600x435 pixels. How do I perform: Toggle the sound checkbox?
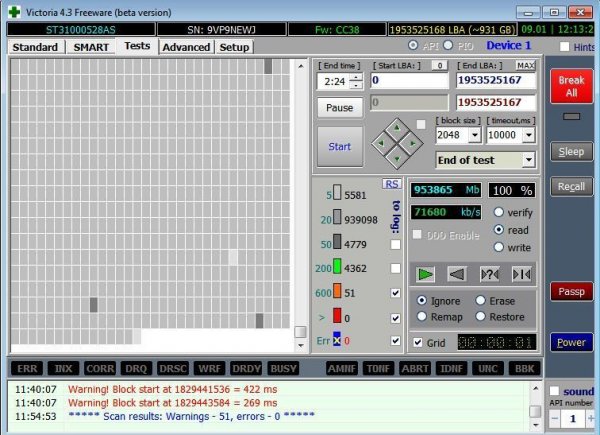pos(554,391)
